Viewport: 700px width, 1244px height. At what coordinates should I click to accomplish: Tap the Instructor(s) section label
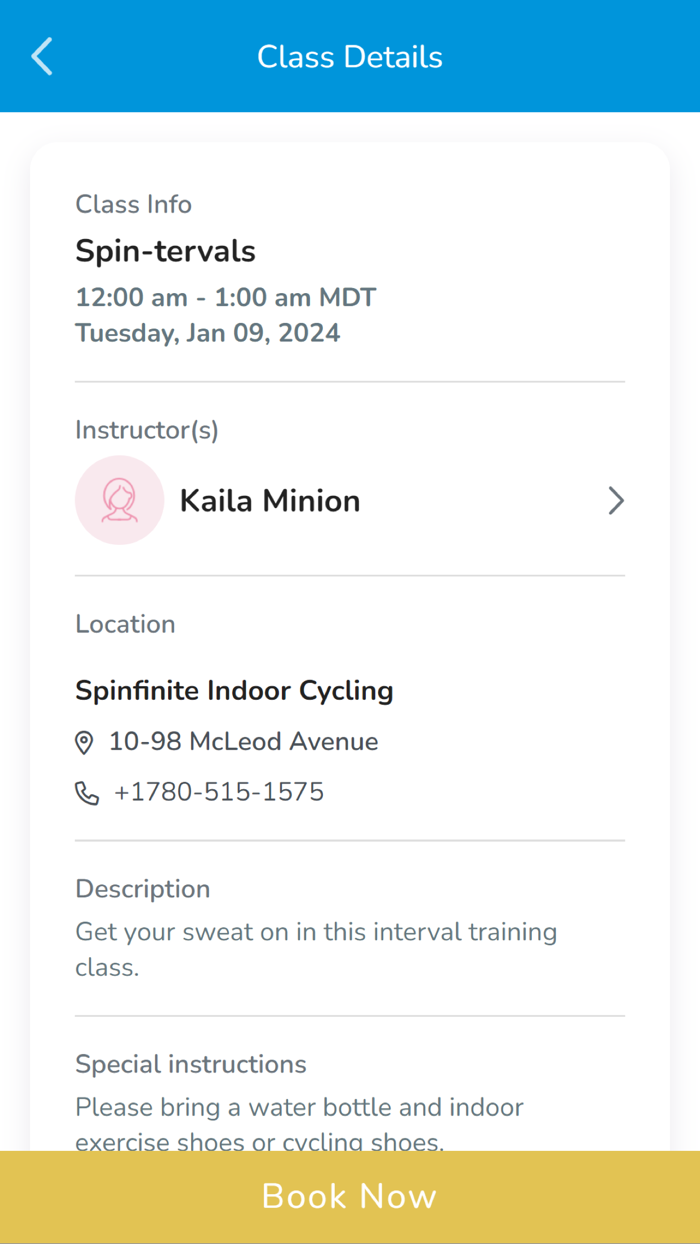coord(147,430)
